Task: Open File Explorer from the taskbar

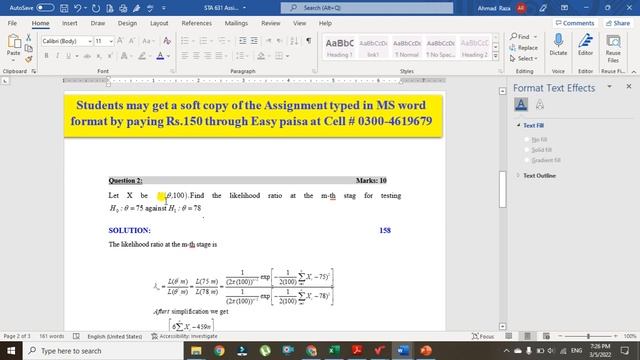Action: [x=196, y=351]
